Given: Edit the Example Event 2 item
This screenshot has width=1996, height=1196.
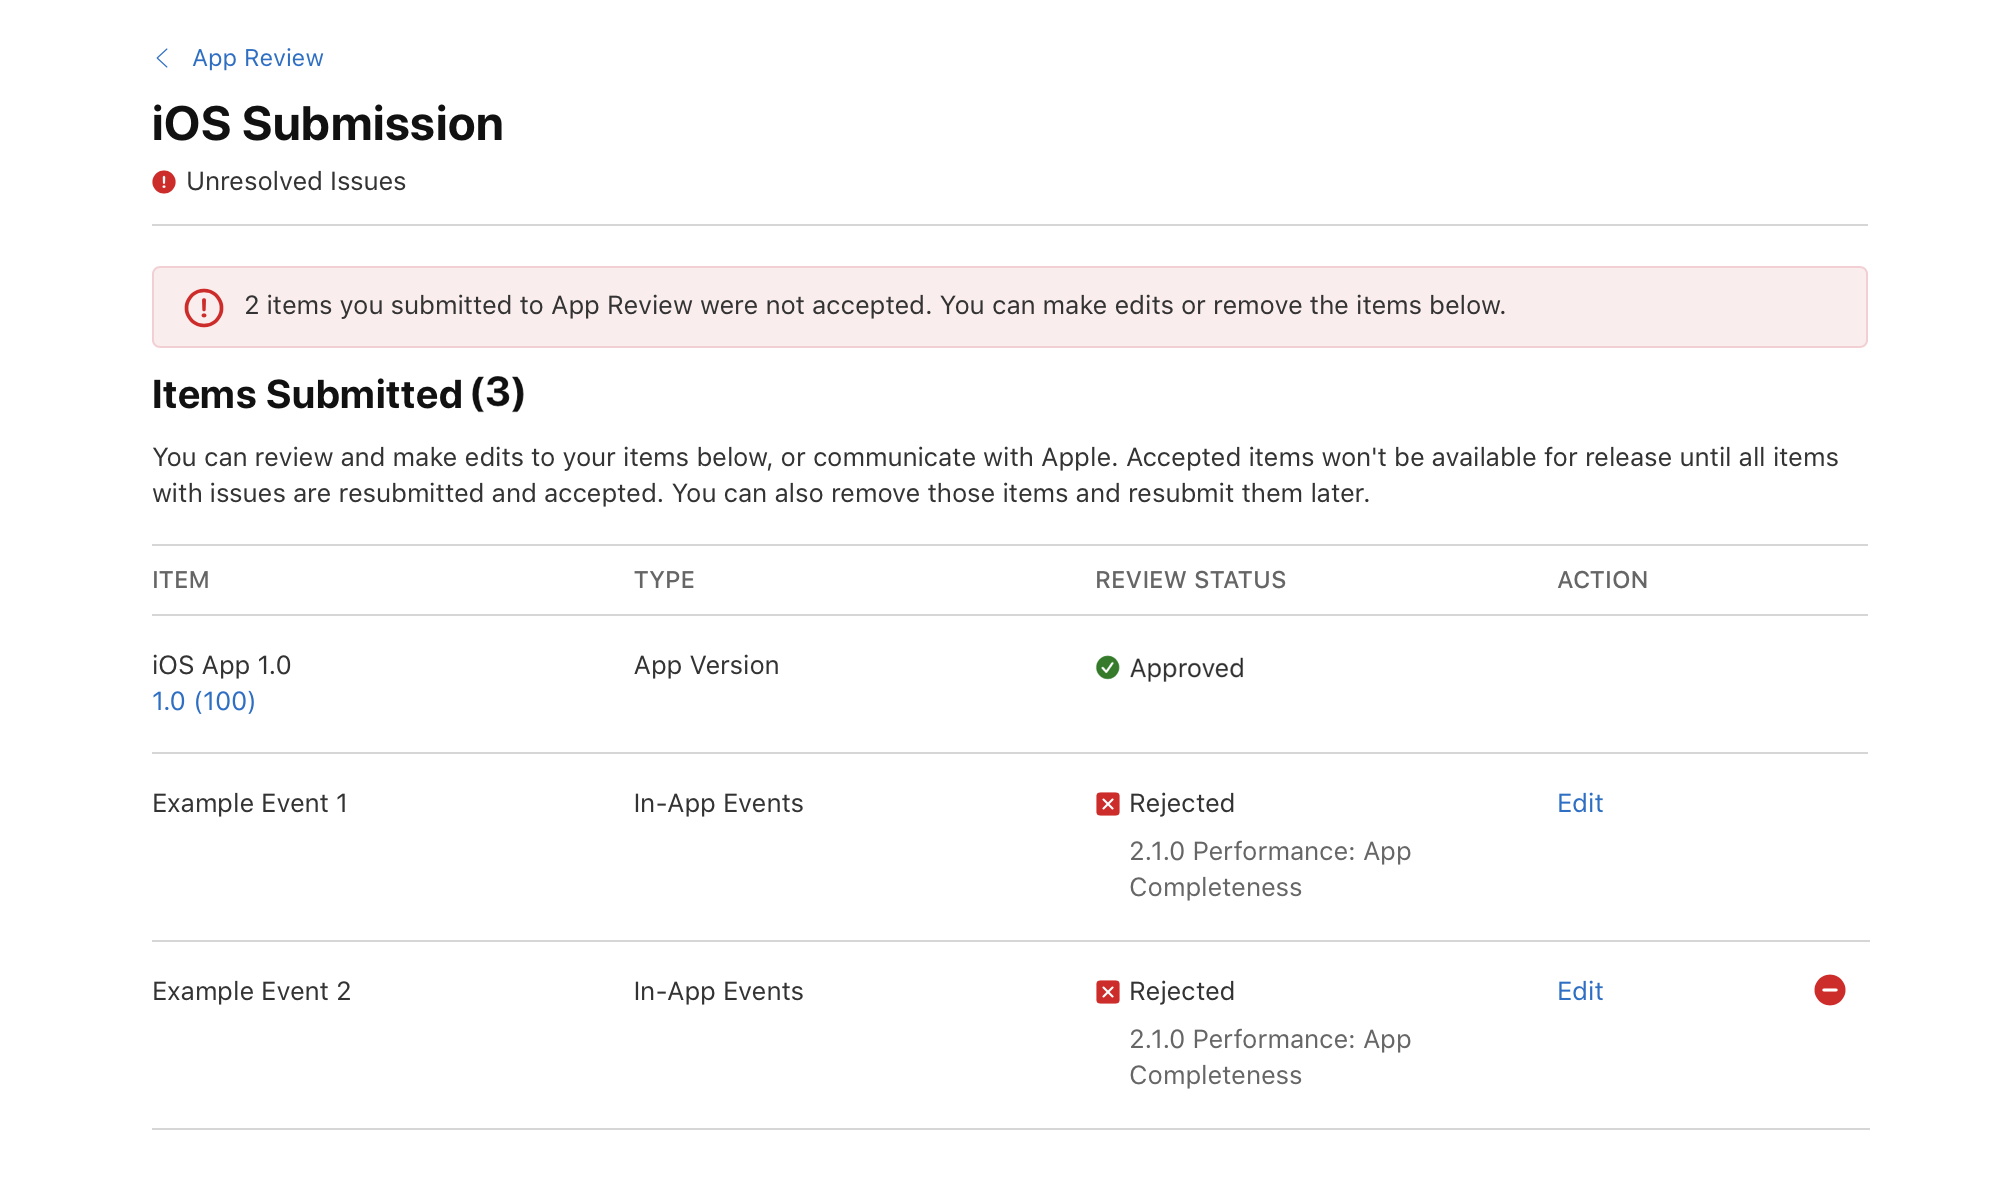Looking at the screenshot, I should click(1579, 991).
